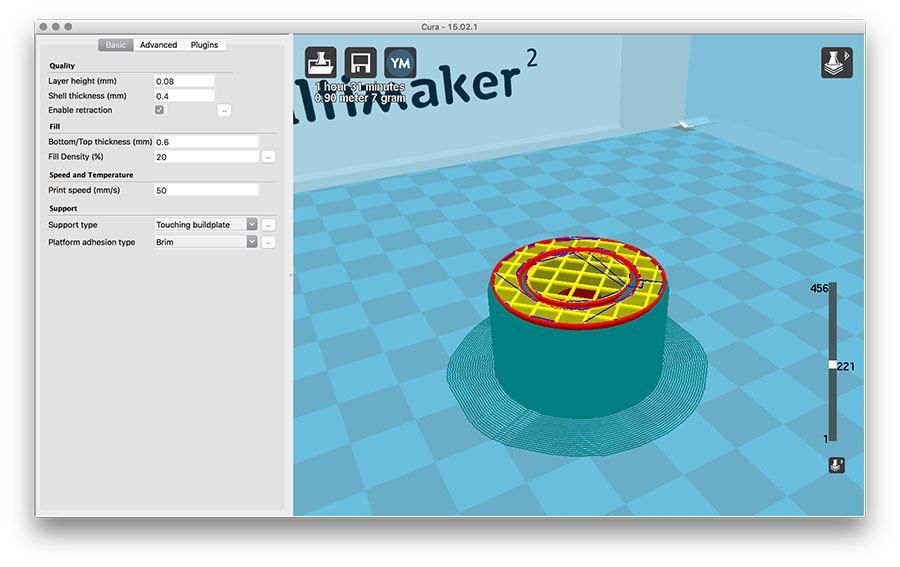The height and width of the screenshot is (567, 900).
Task: Click the YM YouMagine share icon
Action: pyautogui.click(x=400, y=62)
